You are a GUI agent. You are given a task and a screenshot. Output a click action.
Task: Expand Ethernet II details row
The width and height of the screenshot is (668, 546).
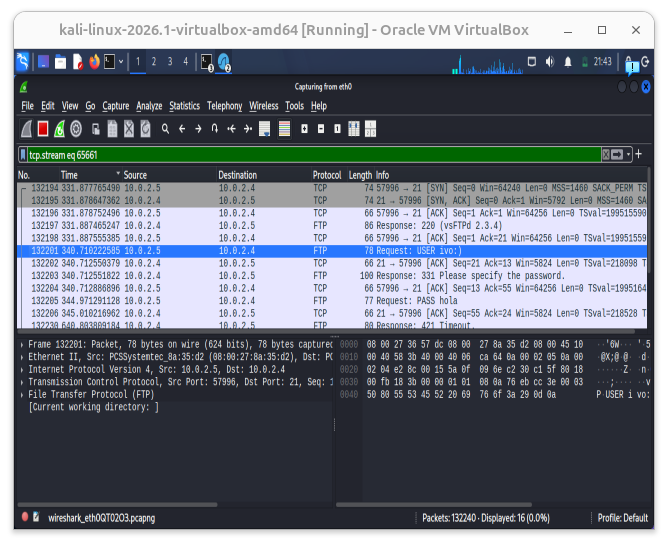click(x=22, y=357)
